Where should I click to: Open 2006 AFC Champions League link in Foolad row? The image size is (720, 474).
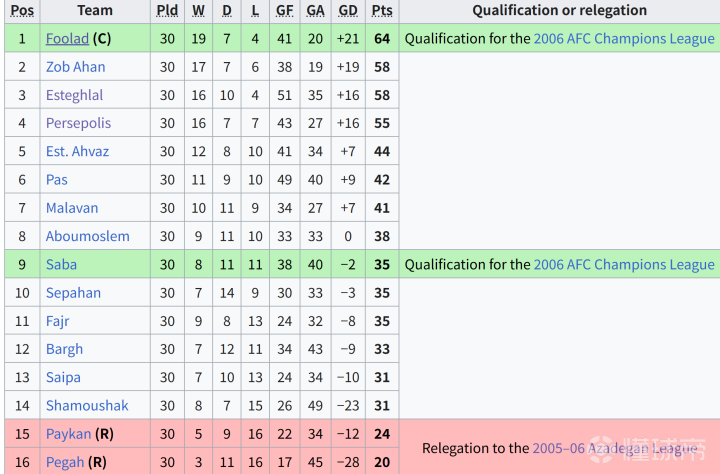click(624, 39)
